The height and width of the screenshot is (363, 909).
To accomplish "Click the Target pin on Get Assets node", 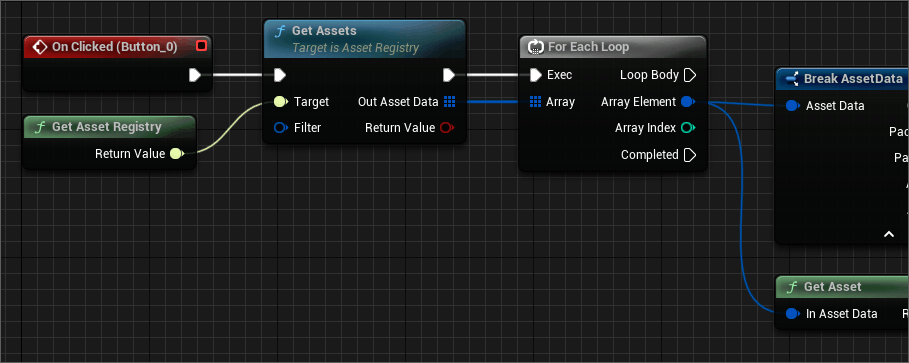I will (281, 101).
